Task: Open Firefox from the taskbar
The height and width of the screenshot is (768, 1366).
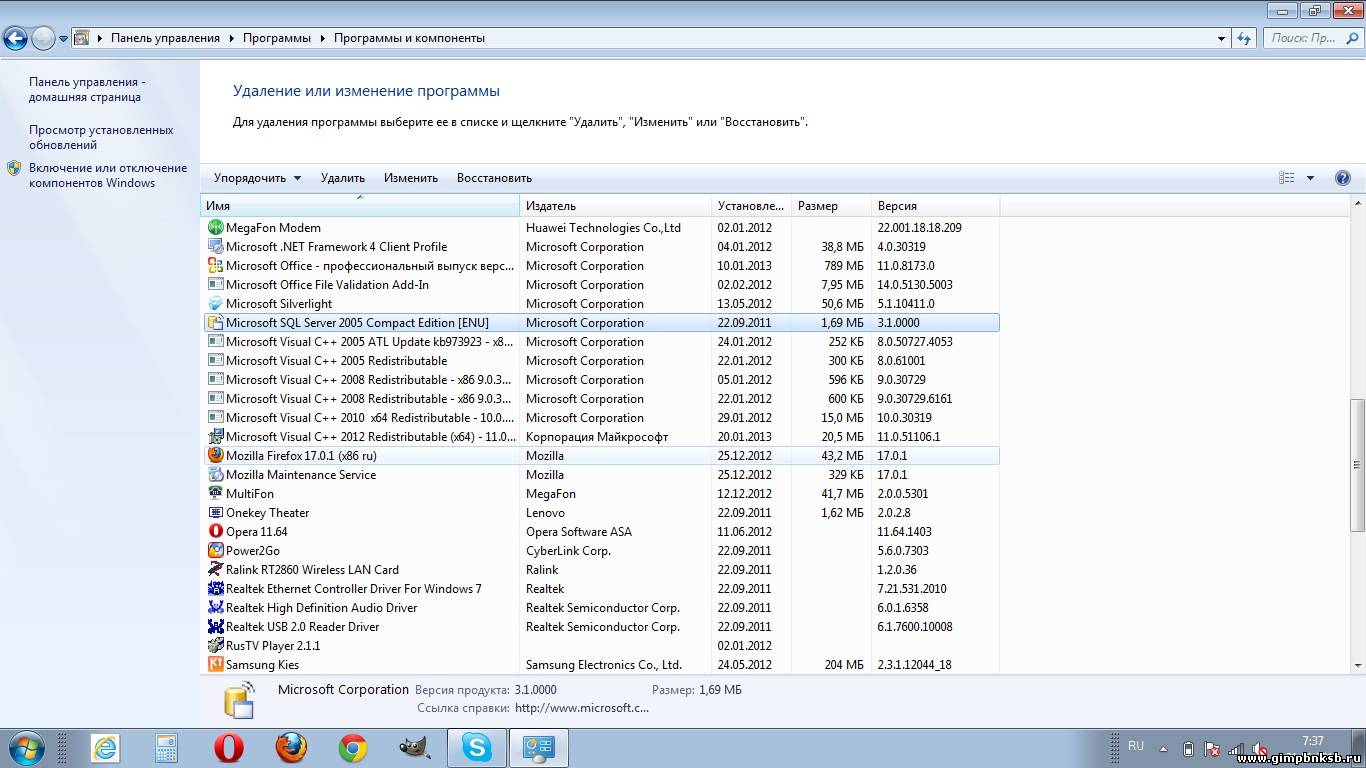Action: 291,748
